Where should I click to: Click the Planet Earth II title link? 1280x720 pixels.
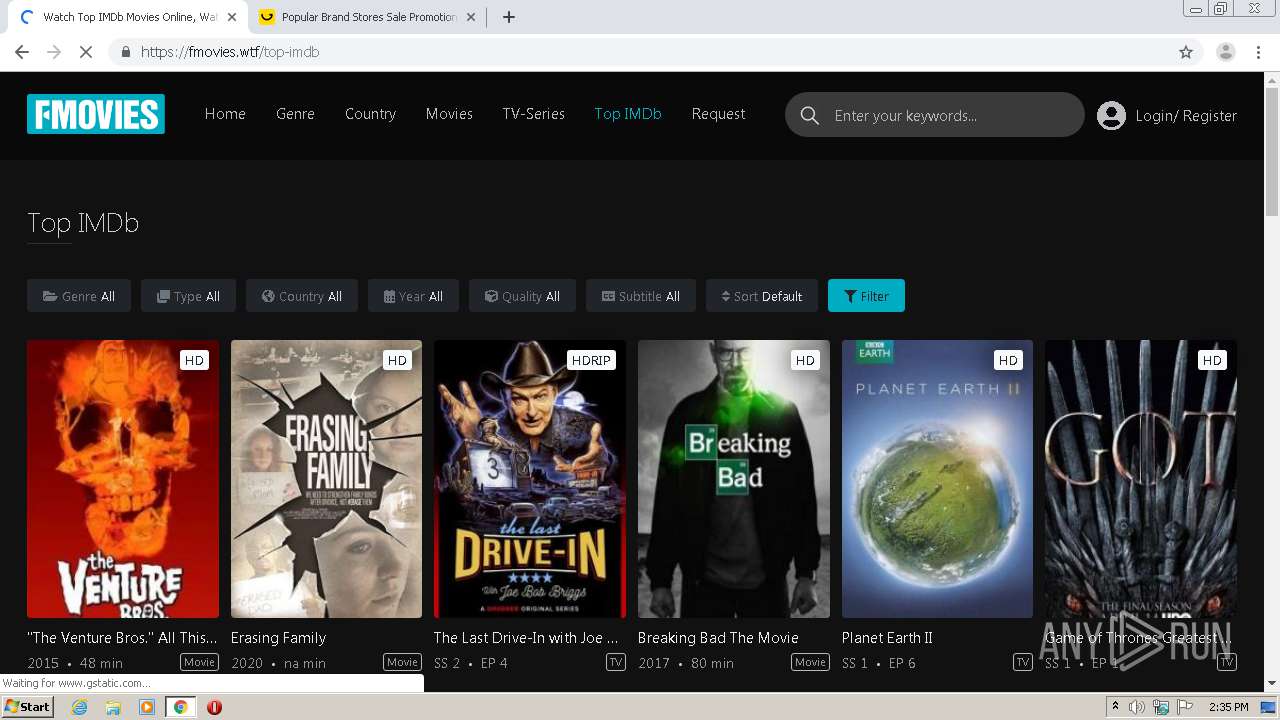tap(887, 637)
